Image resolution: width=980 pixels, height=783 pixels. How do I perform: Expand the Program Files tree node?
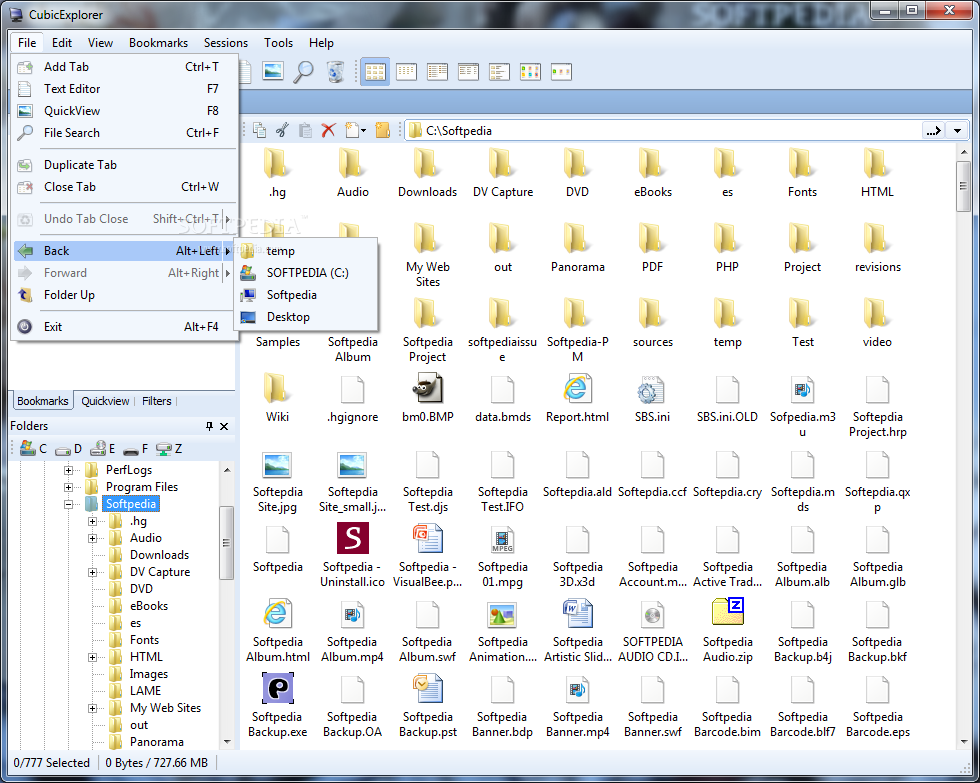[x=69, y=487]
